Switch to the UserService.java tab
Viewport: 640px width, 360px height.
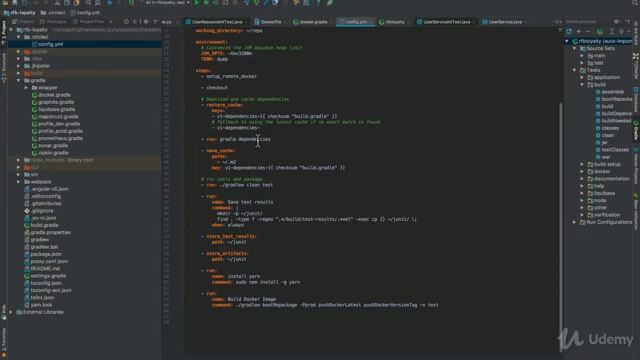tap(504, 22)
